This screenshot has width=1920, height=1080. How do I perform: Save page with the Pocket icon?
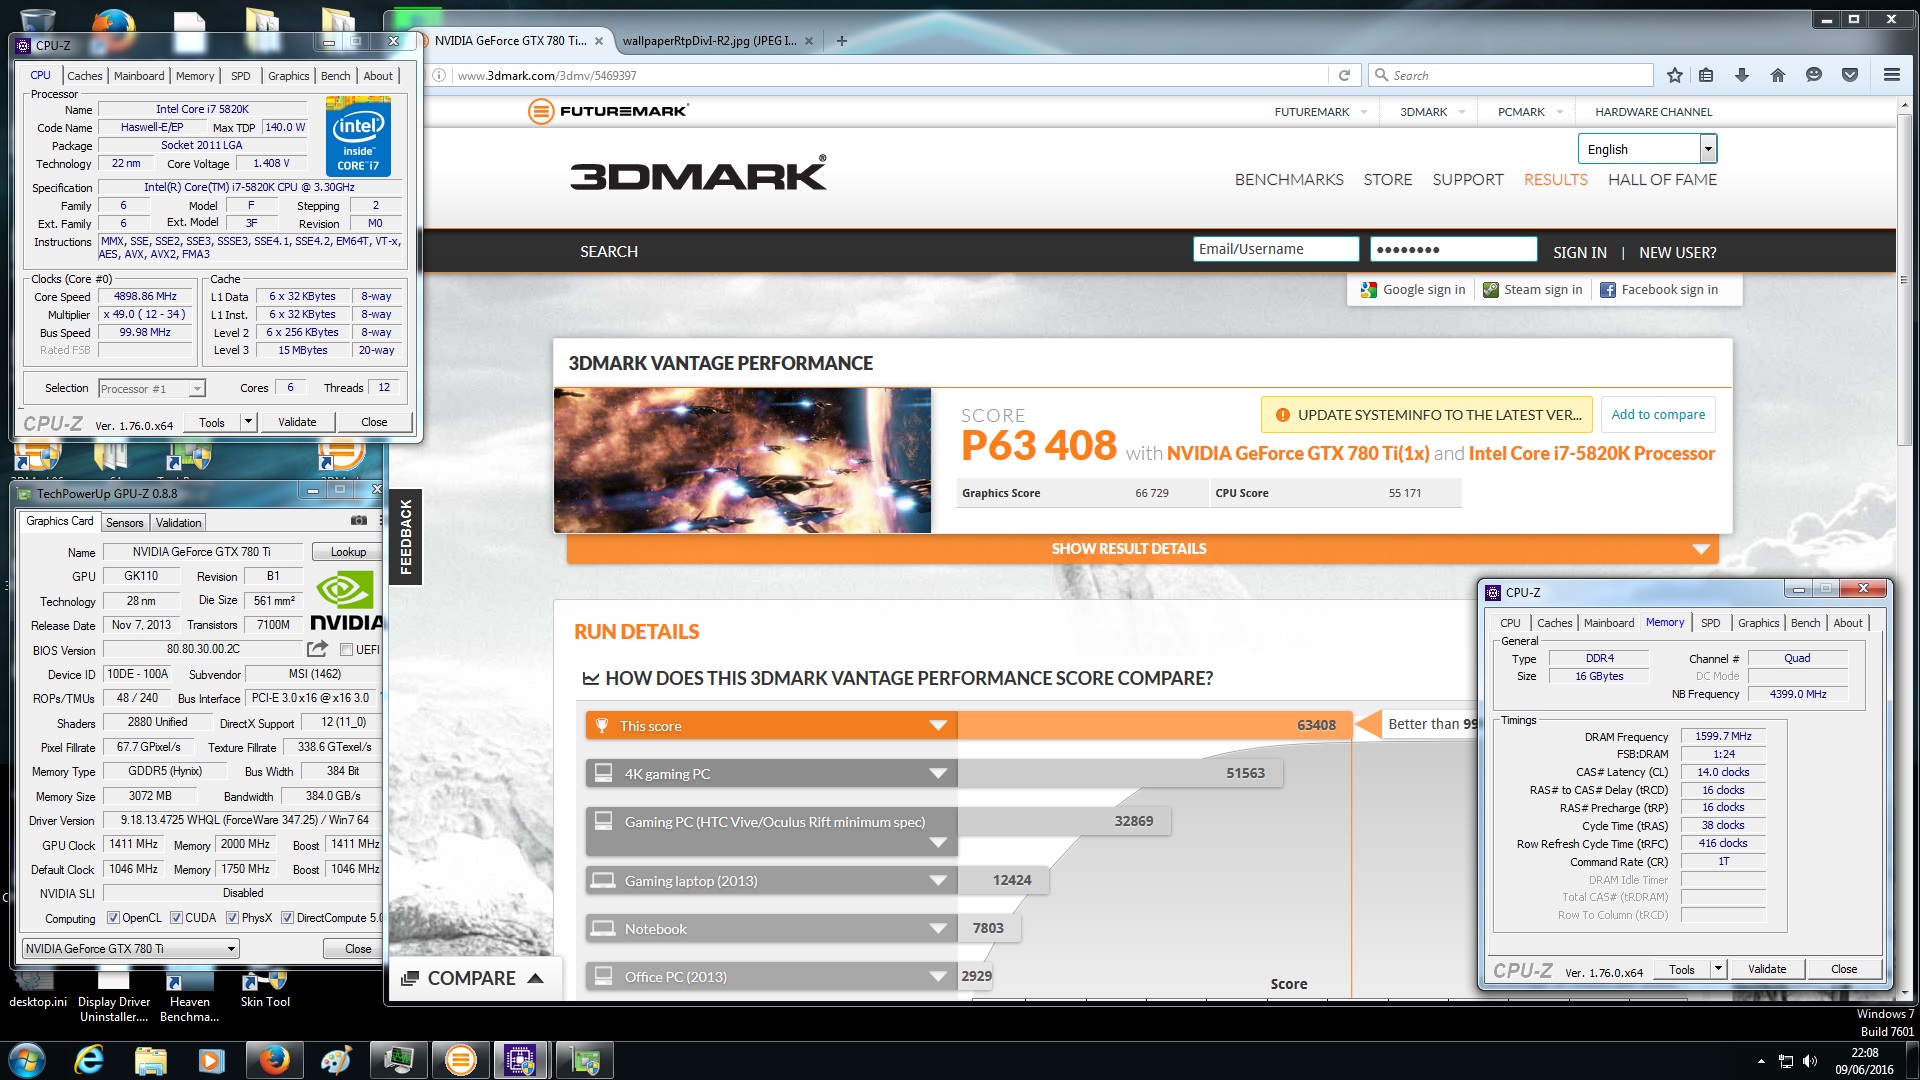[1850, 75]
